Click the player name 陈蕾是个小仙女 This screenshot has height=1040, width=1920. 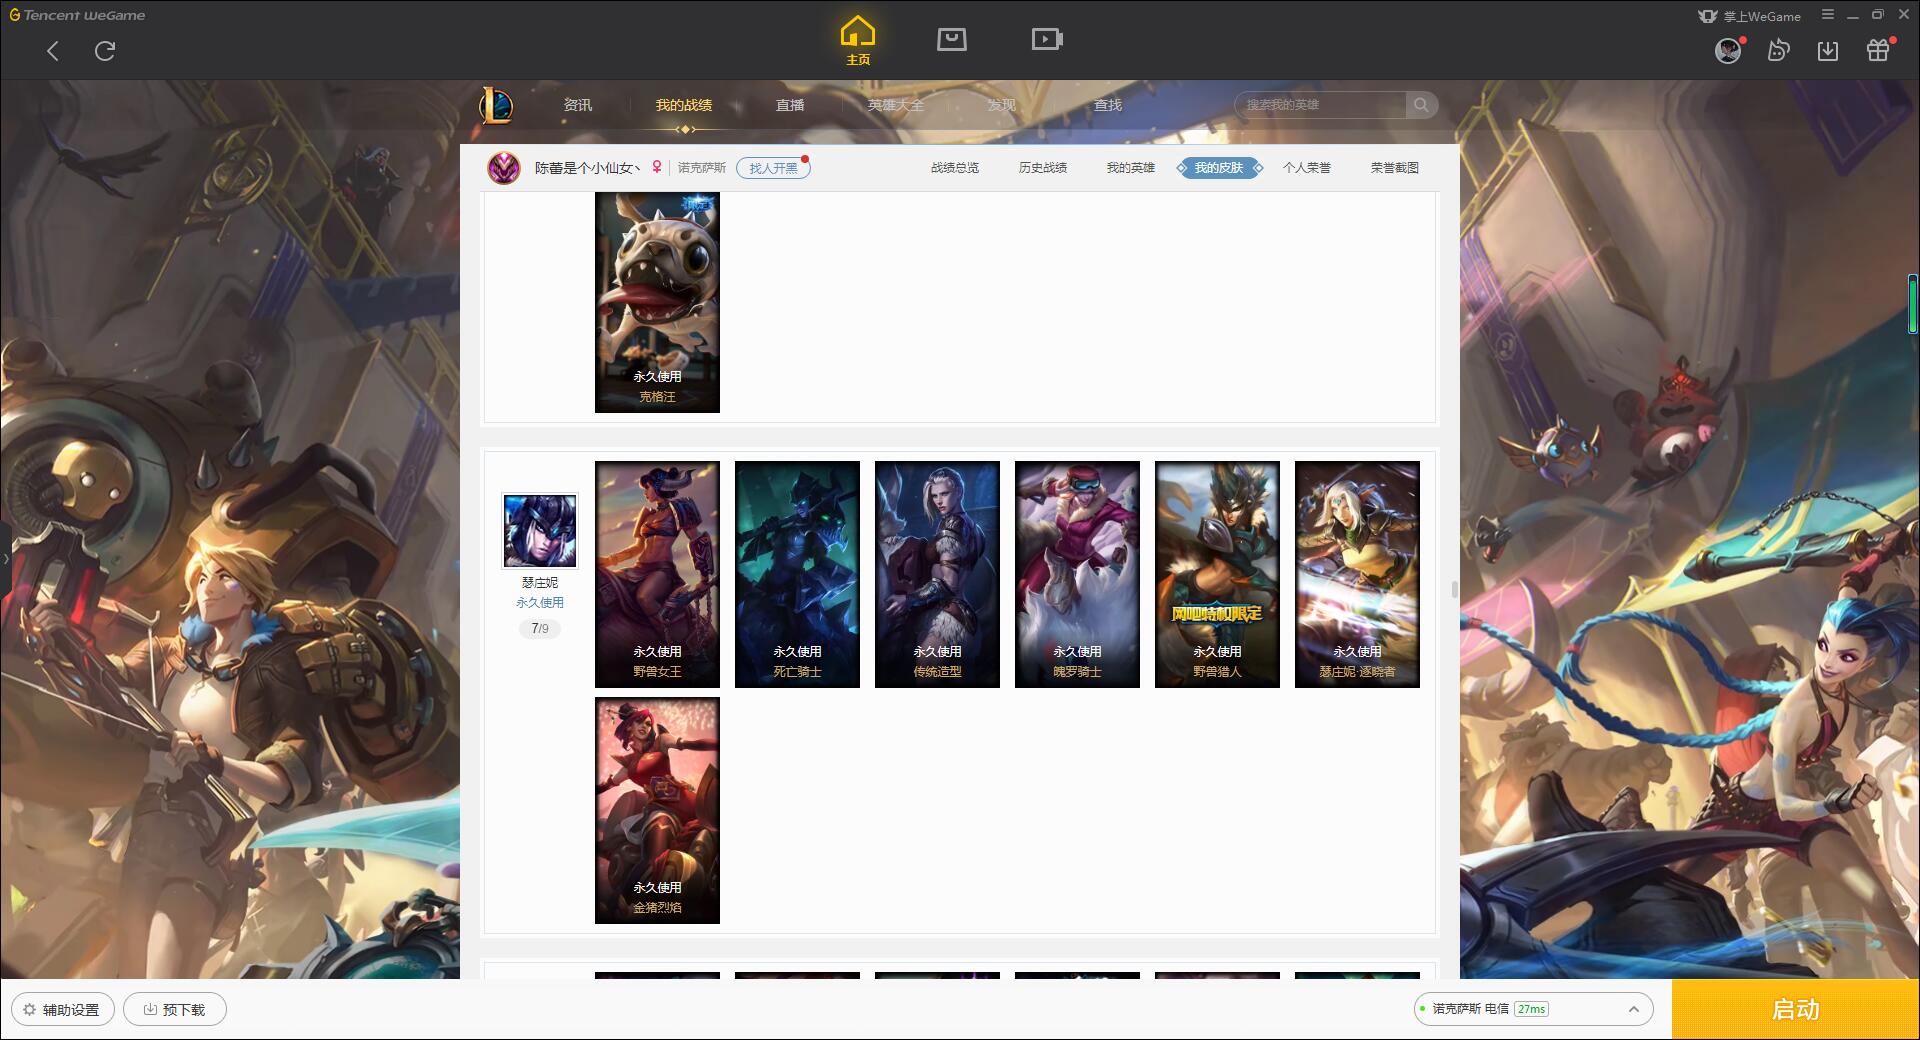point(586,168)
